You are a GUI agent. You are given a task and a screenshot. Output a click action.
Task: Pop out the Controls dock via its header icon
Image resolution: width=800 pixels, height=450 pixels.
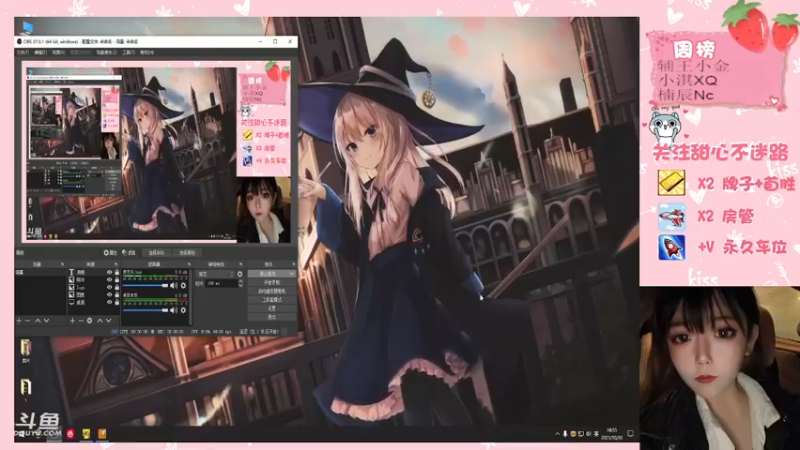(294, 264)
